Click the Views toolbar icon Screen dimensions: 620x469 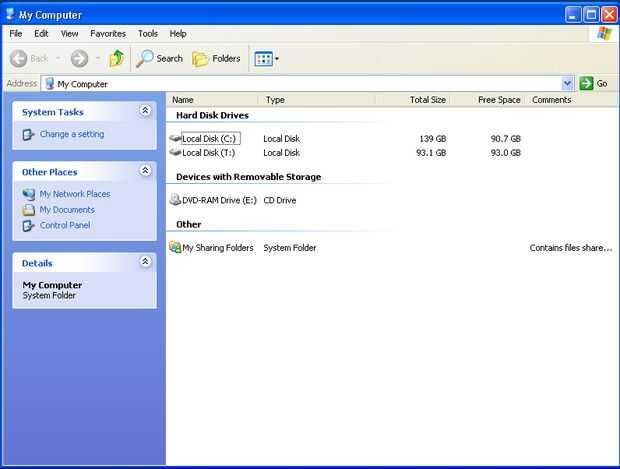click(x=263, y=59)
